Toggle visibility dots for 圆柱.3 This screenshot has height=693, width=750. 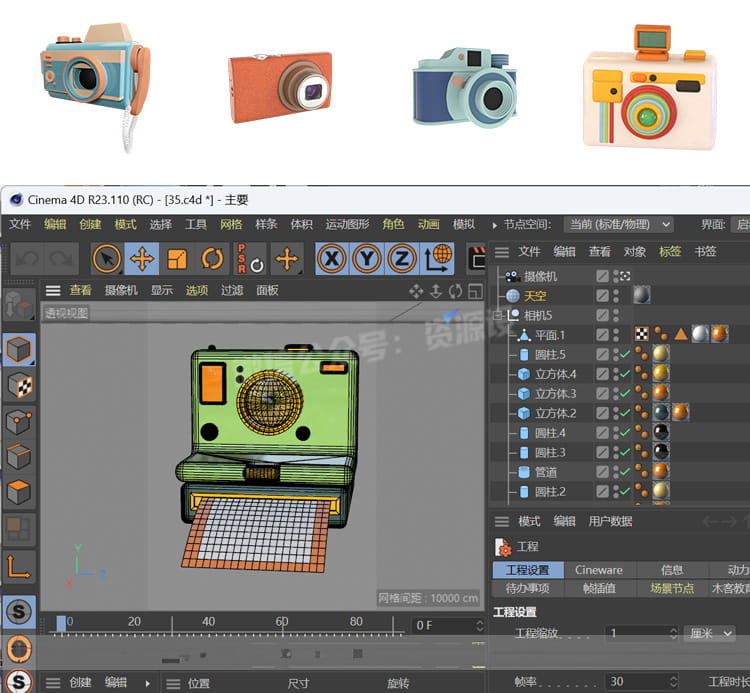(616, 452)
